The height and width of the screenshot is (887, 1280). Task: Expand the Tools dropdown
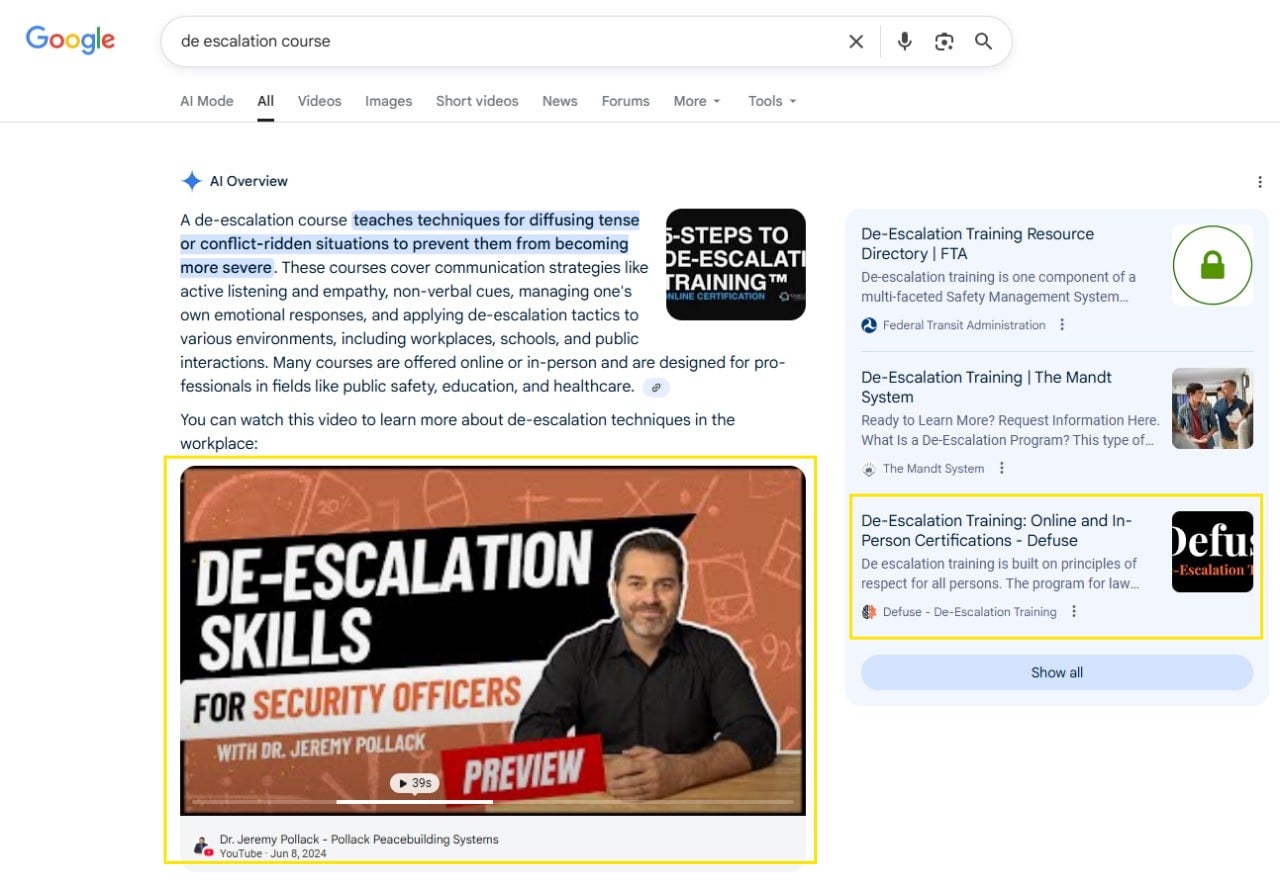coord(772,101)
